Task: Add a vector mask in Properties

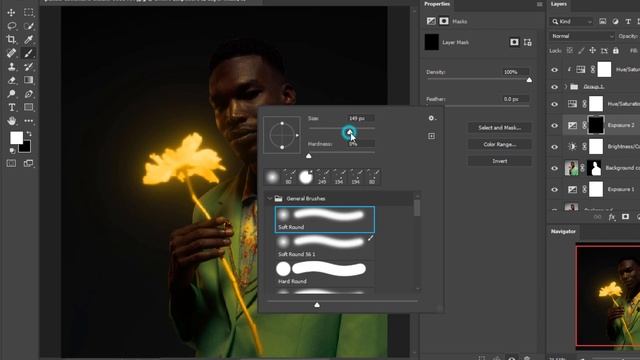Action: click(527, 42)
